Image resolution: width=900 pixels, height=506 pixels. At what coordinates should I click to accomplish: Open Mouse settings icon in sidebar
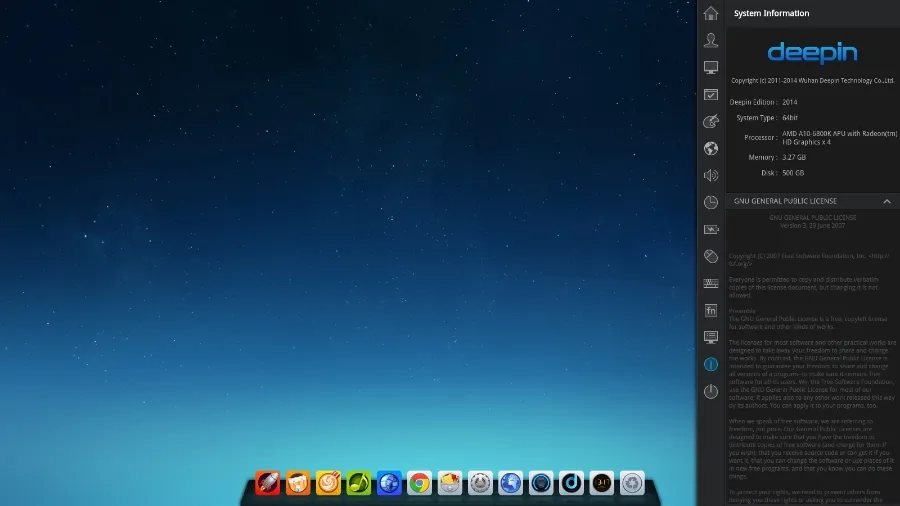711,257
